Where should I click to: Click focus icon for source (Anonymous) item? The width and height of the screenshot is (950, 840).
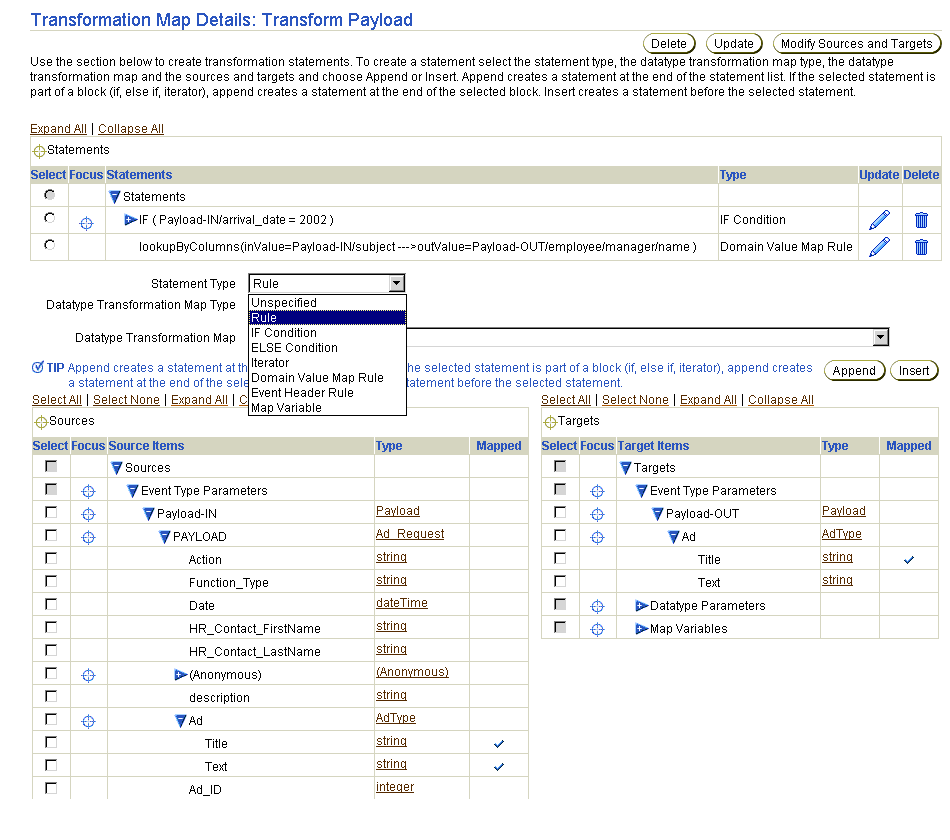point(88,675)
